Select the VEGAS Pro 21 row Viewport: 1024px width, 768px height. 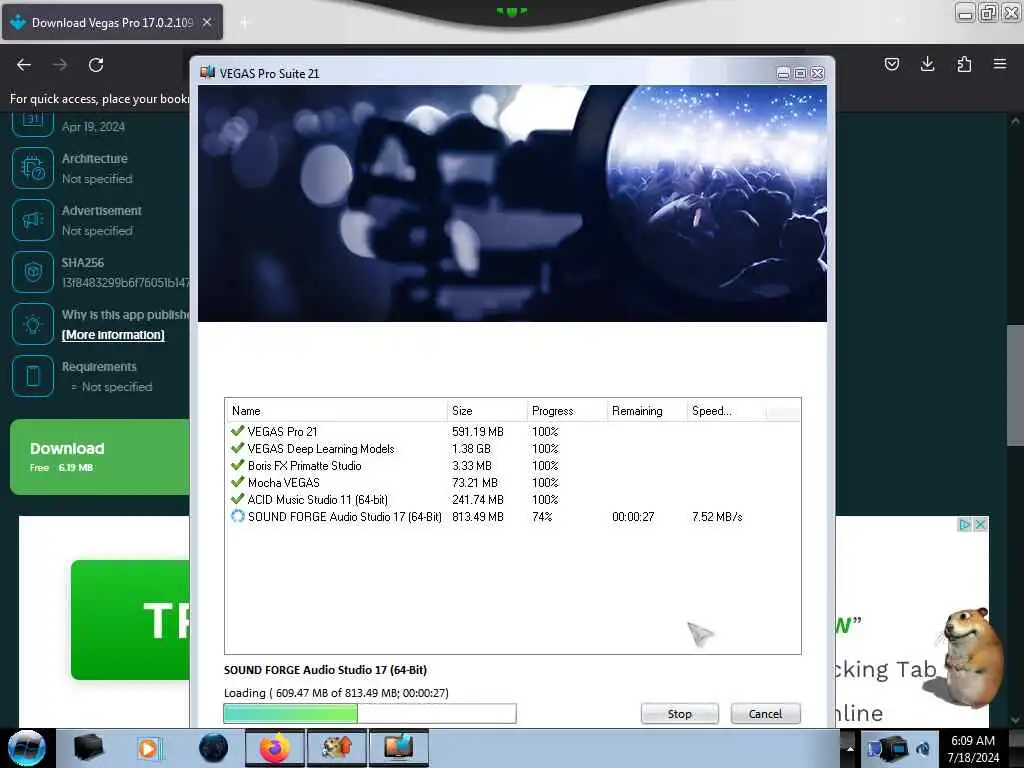(x=513, y=432)
